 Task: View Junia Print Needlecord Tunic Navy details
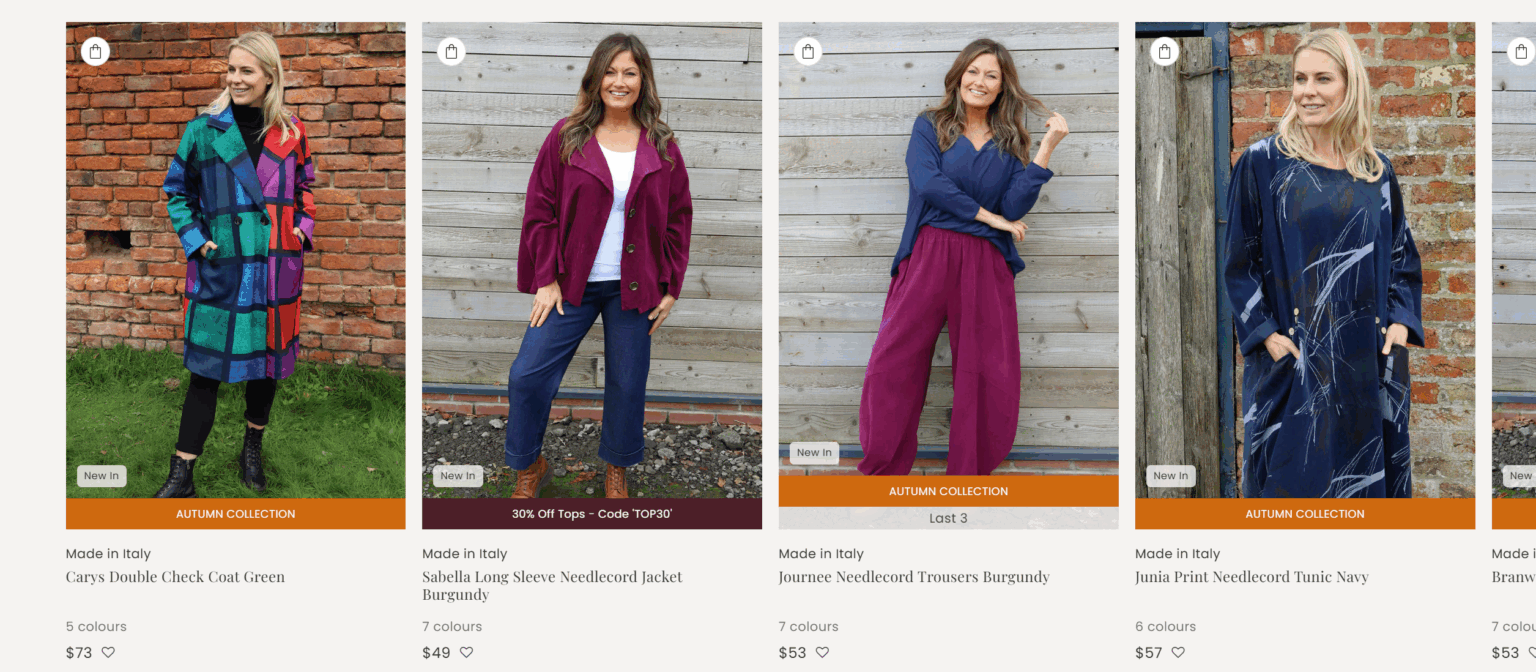point(1251,577)
